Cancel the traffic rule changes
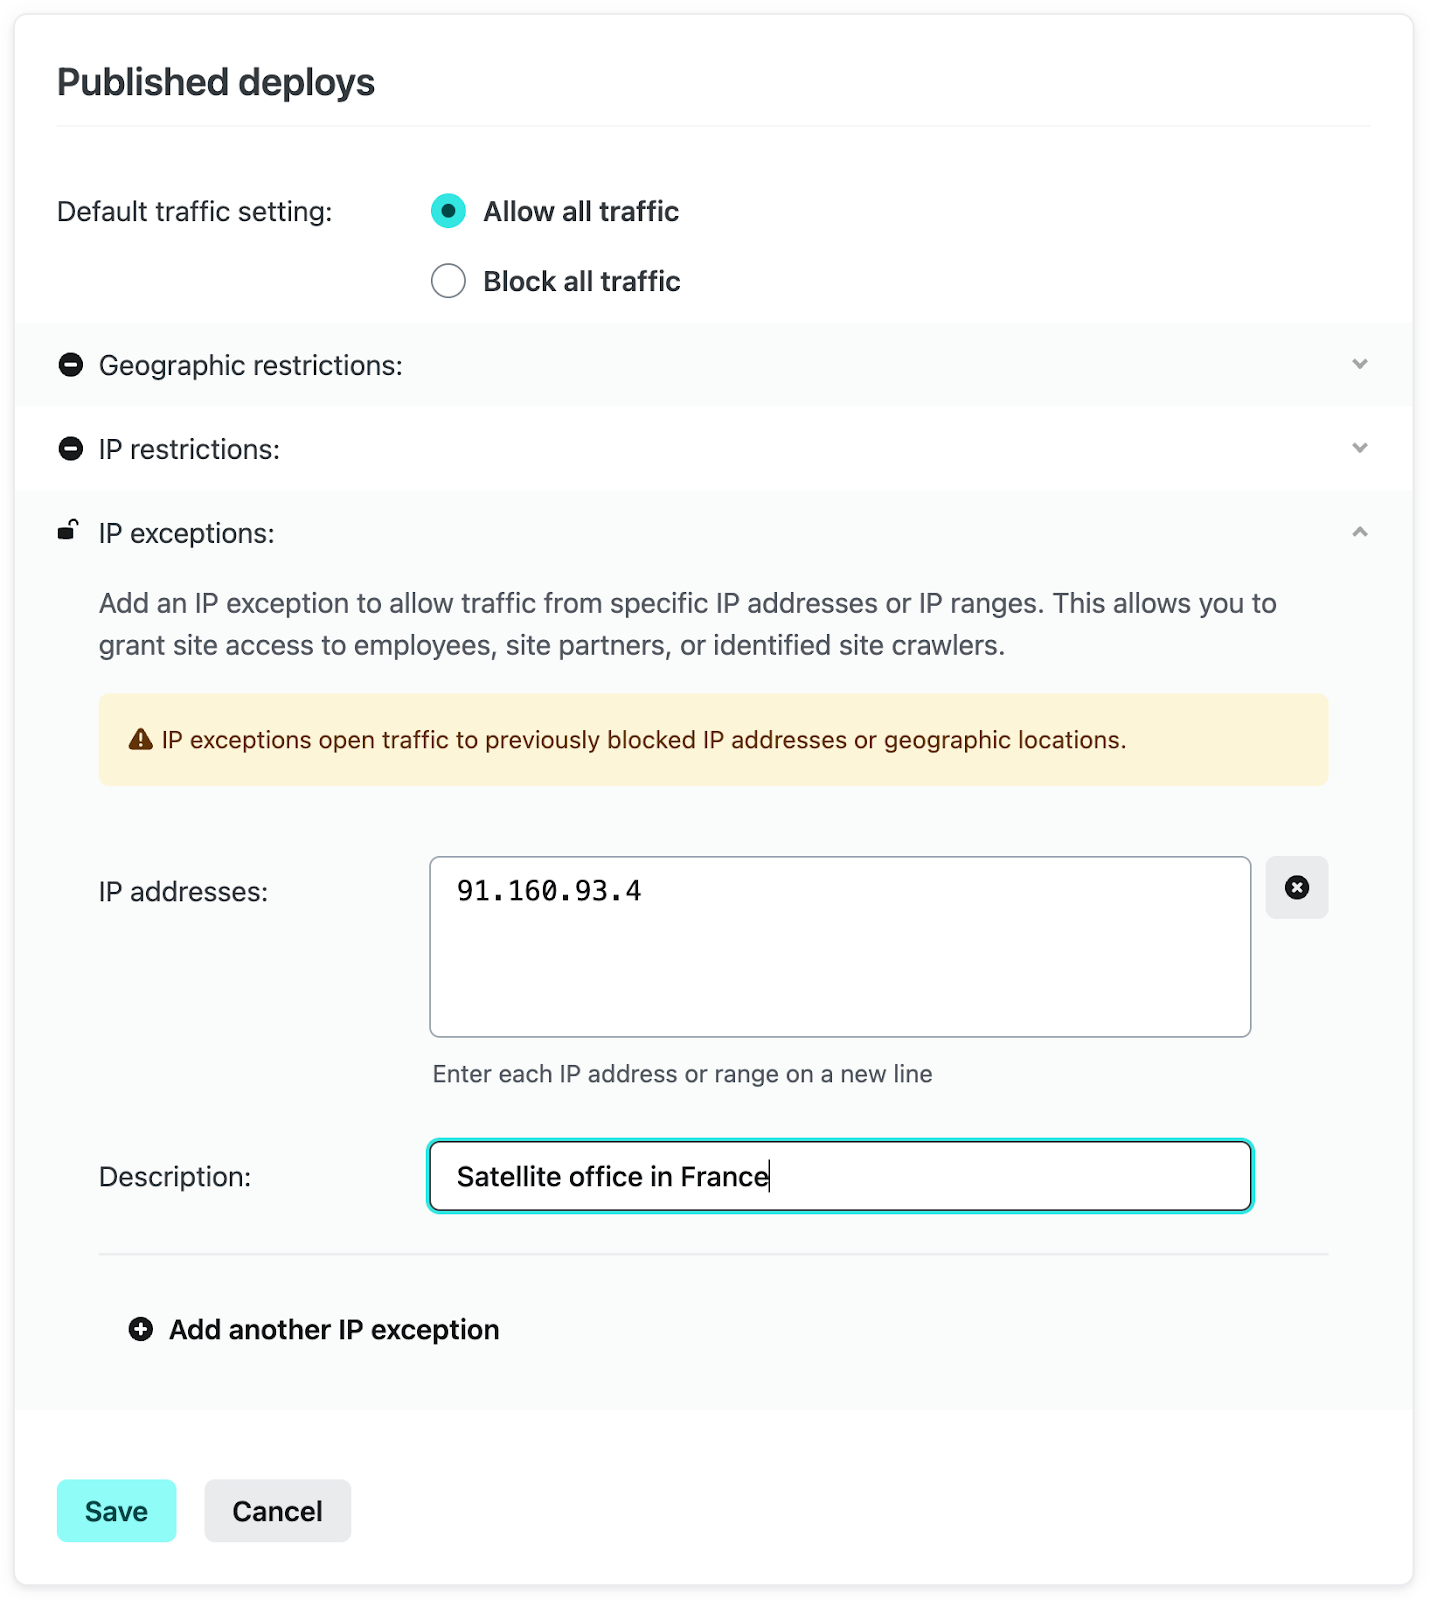 pos(277,1510)
